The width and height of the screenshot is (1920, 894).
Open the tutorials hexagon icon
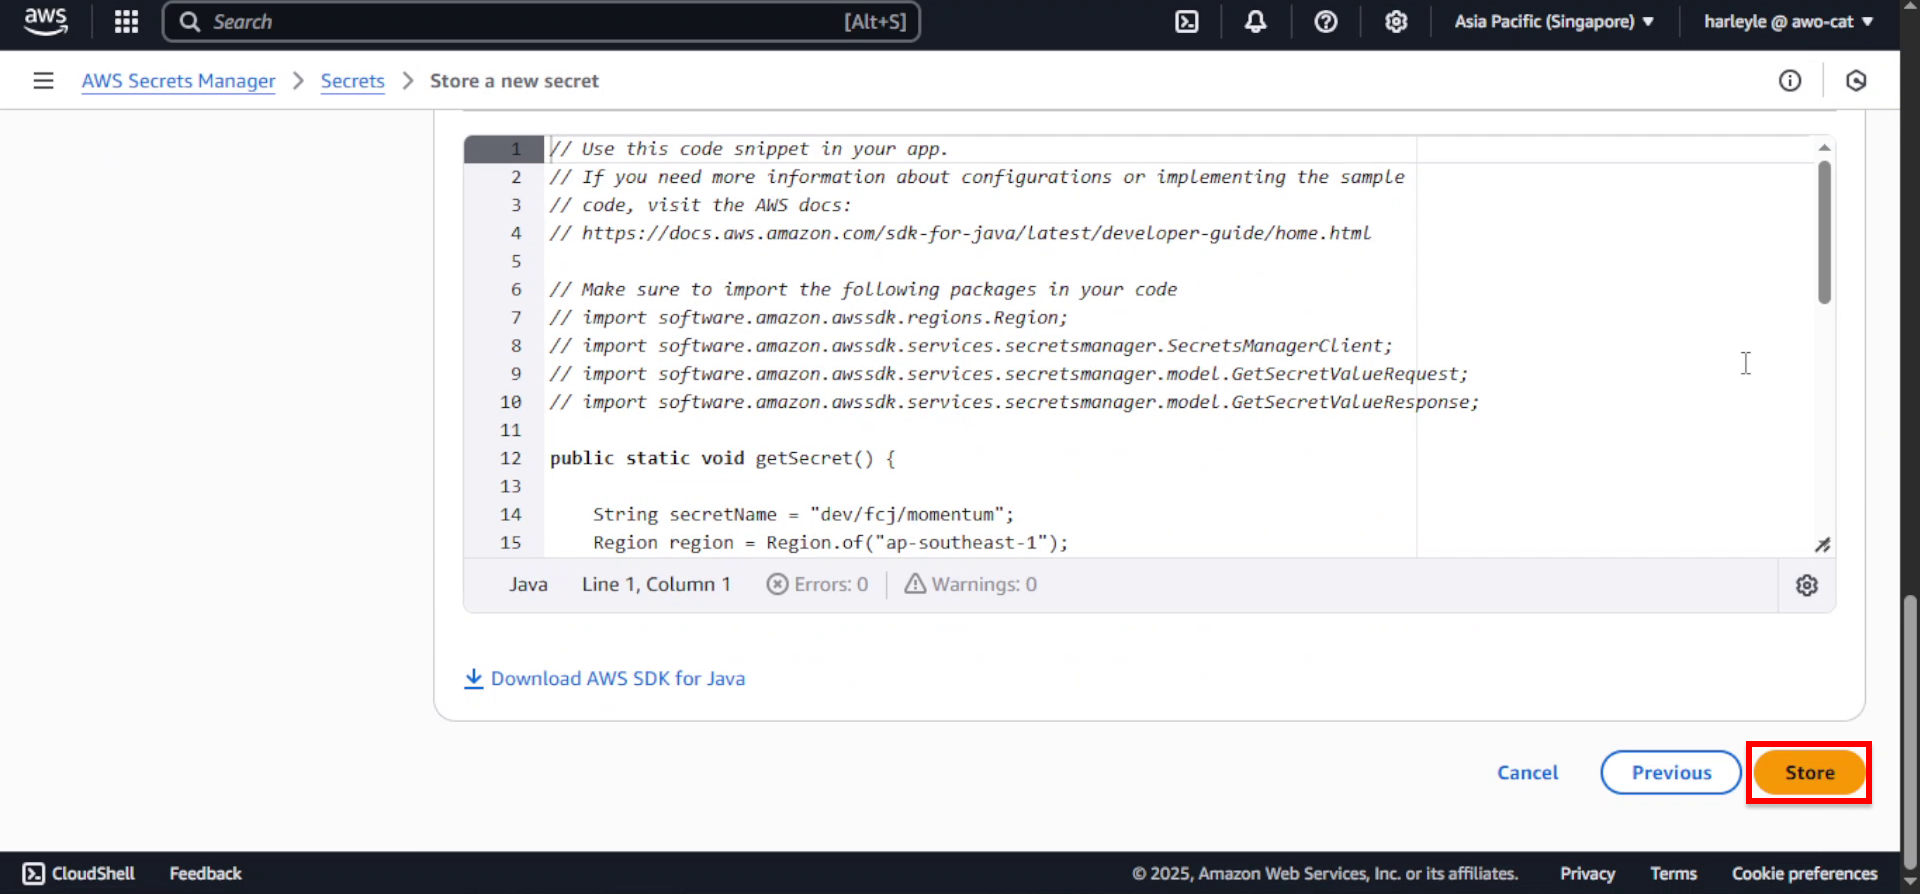(1856, 80)
